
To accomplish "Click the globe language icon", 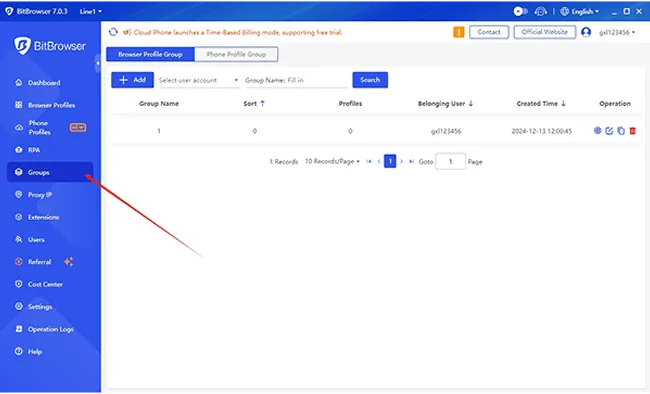I will coord(564,11).
